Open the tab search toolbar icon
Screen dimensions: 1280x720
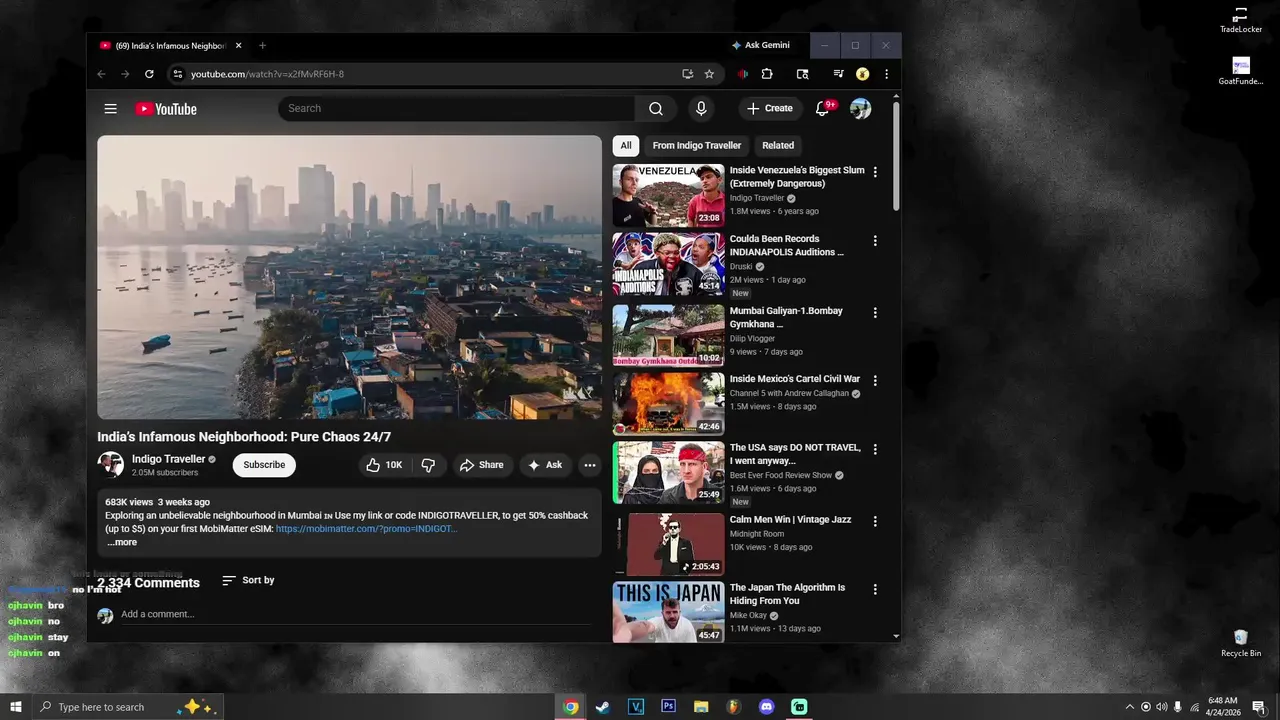(x=802, y=74)
